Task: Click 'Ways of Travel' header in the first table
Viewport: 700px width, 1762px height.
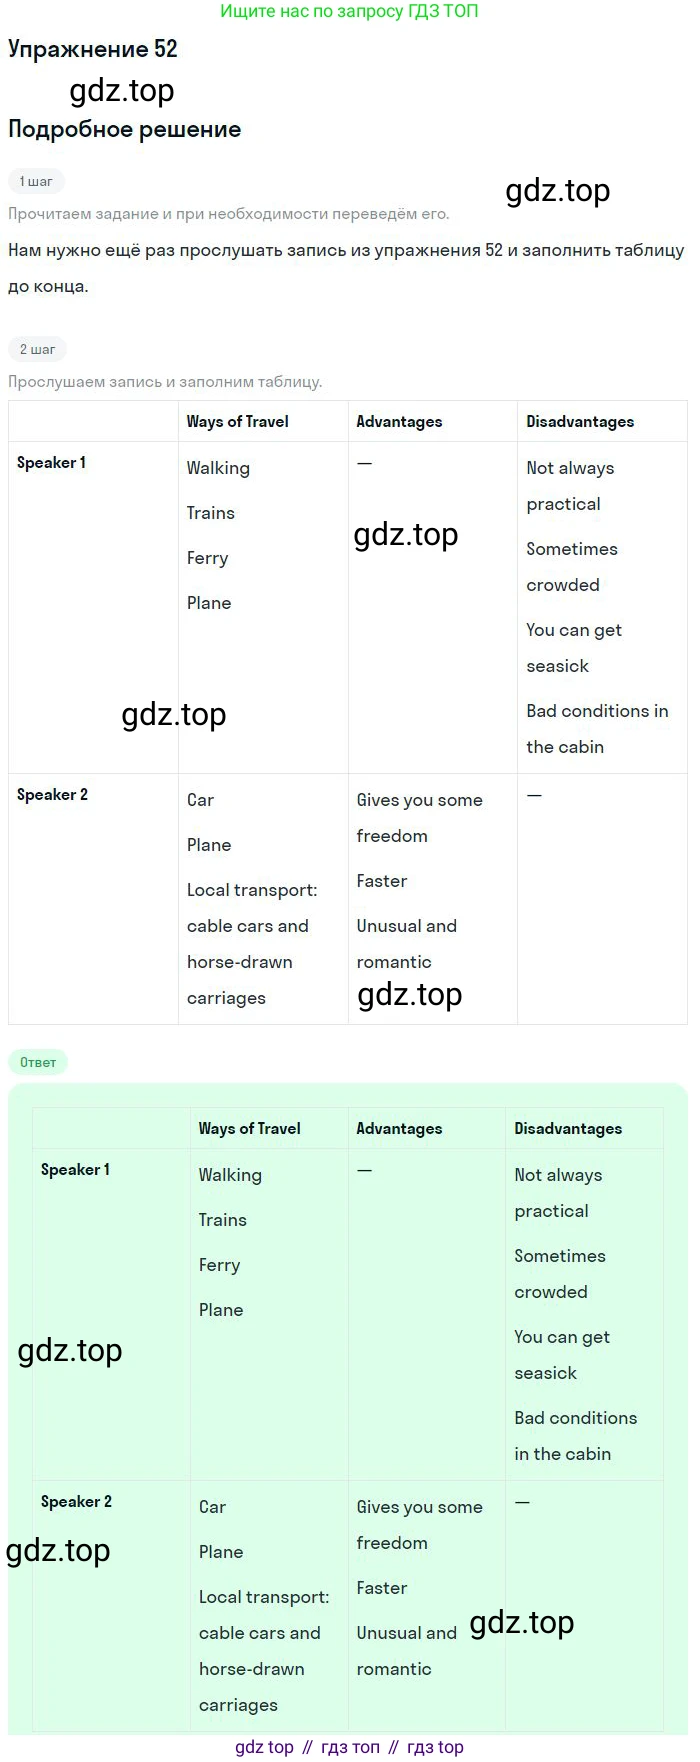Action: click(237, 422)
